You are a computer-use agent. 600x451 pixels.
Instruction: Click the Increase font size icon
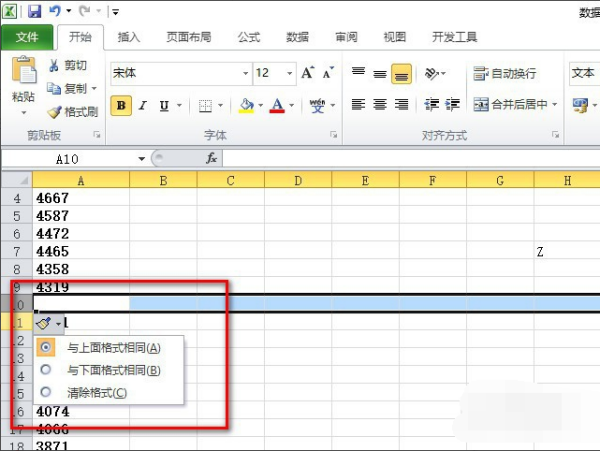(x=308, y=72)
